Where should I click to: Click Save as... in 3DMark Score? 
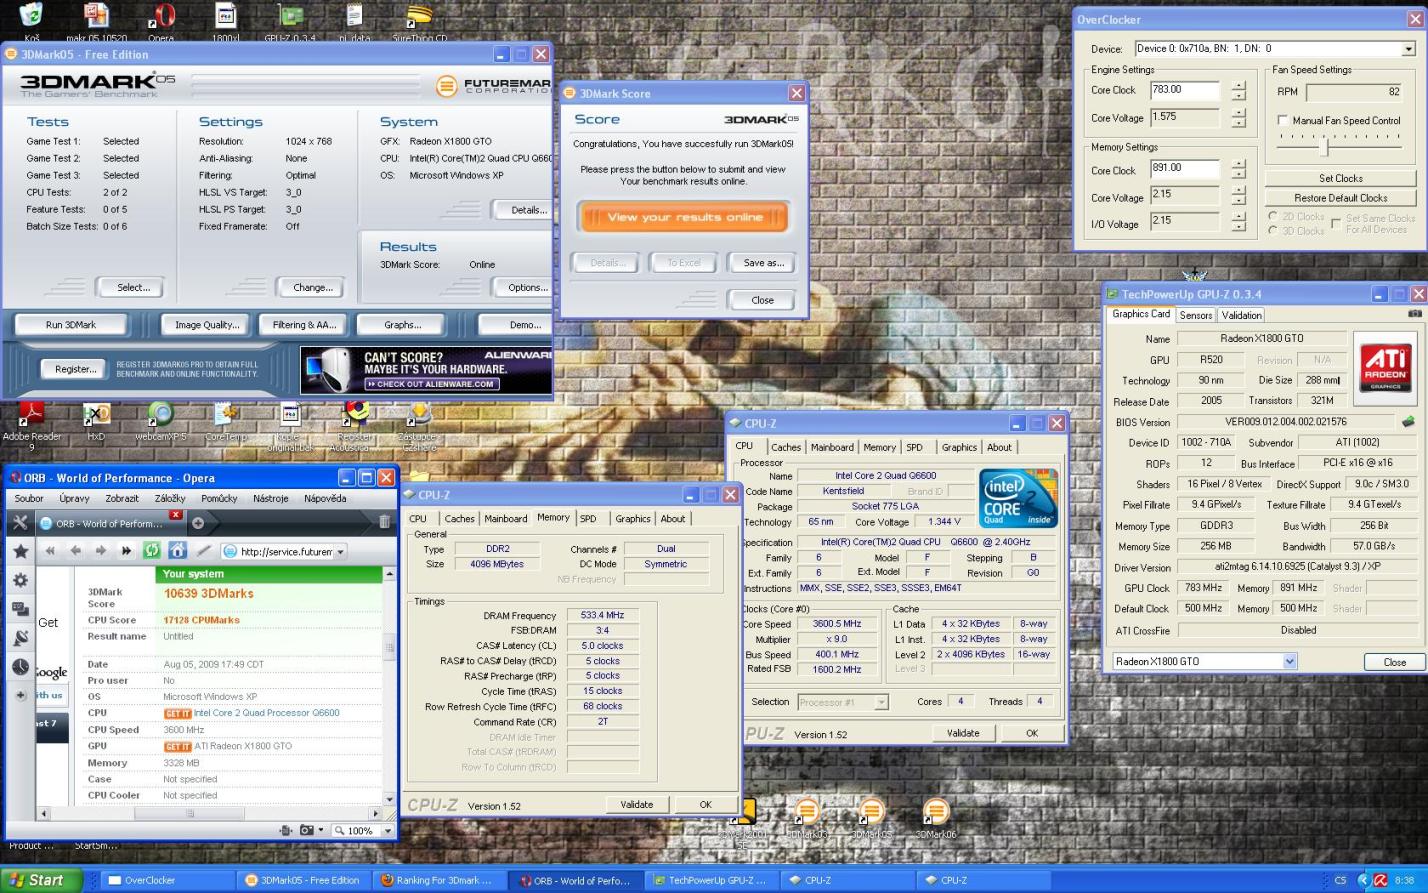tap(764, 263)
